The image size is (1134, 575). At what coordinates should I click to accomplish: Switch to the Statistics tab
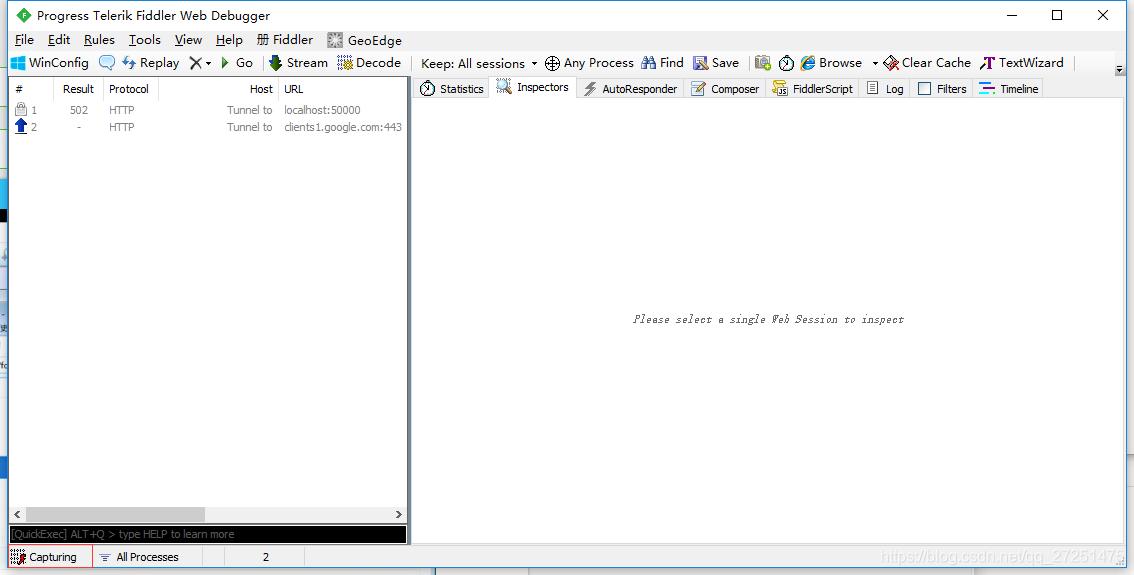(451, 89)
